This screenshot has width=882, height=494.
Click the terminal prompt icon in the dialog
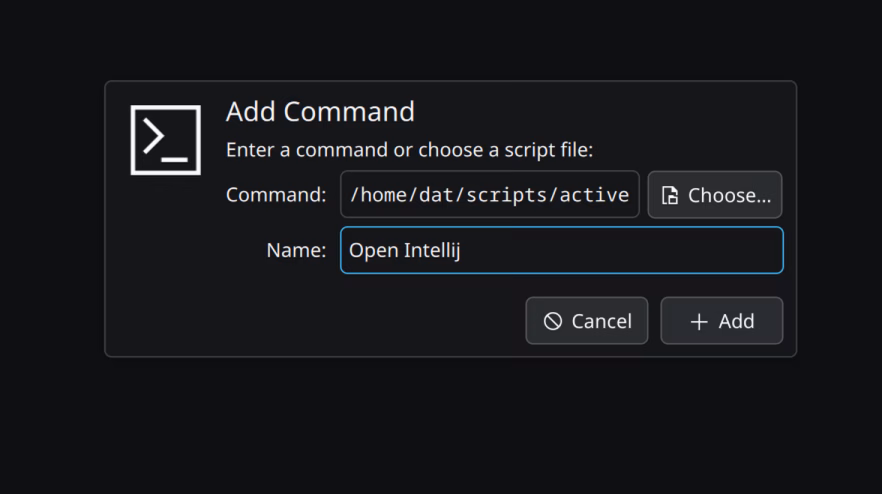(x=165, y=139)
